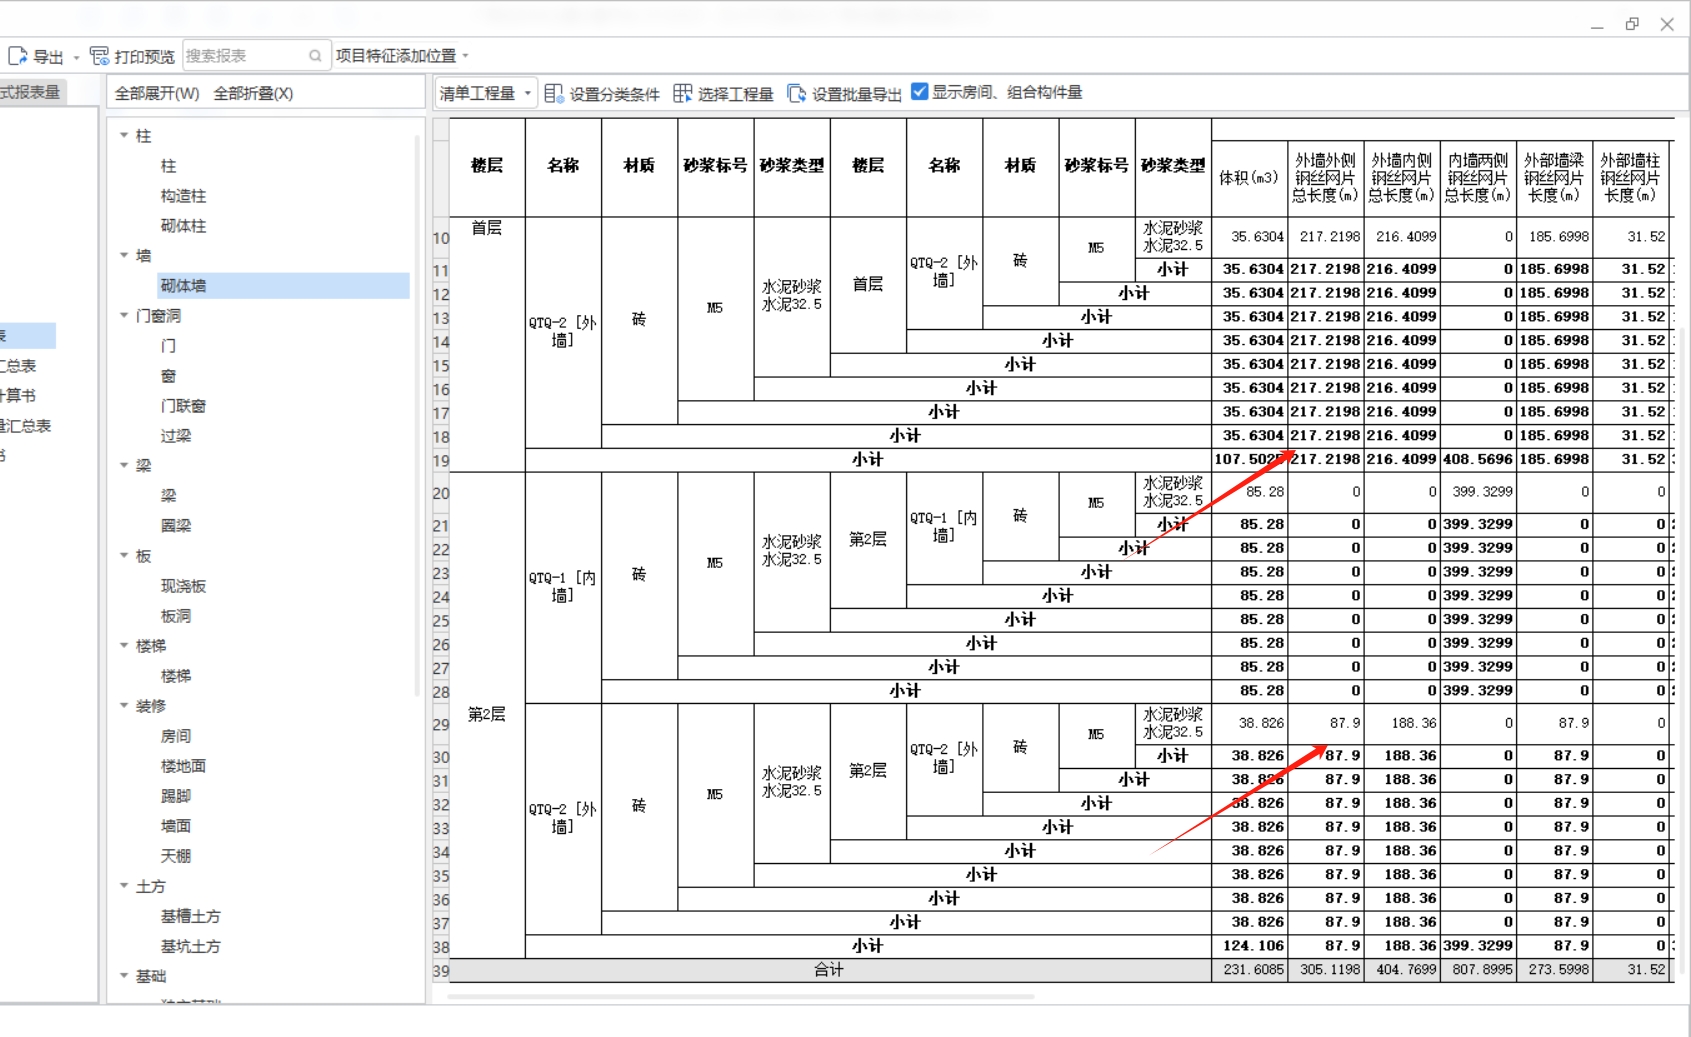Collapse the 板 tree group
Screen dimensions: 1691x1037
(124, 555)
